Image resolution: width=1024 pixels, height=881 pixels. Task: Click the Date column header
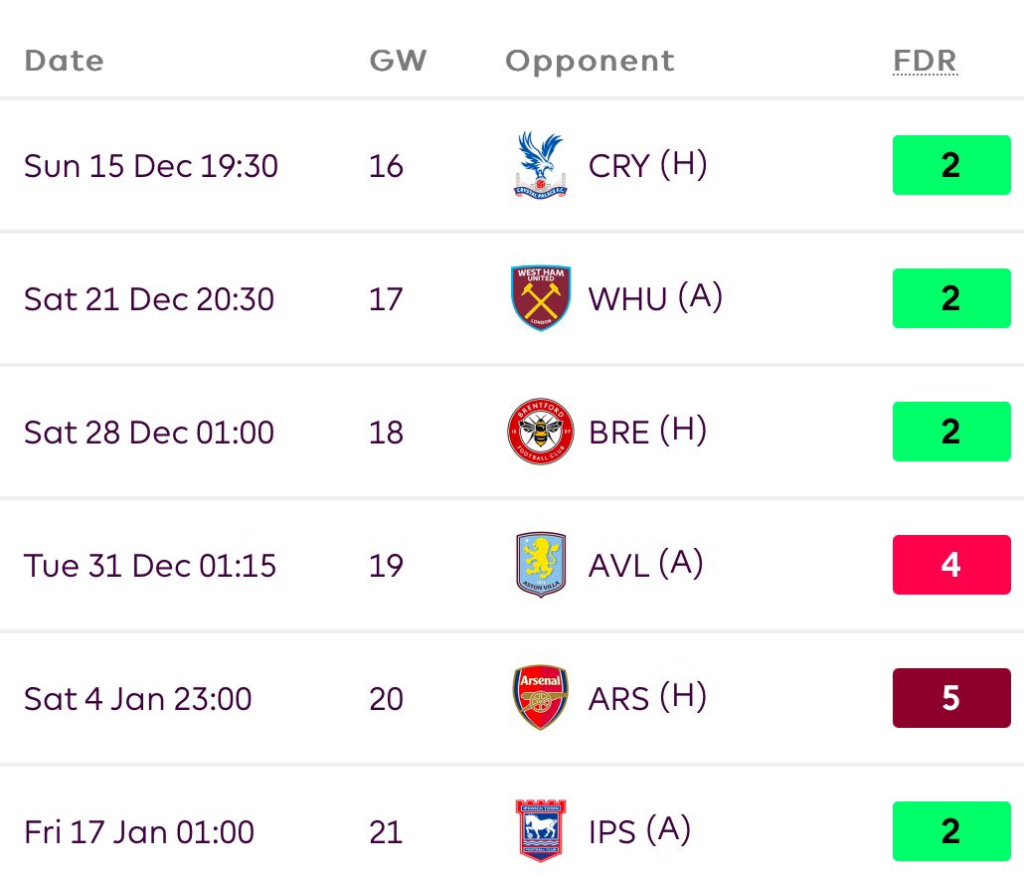(64, 61)
